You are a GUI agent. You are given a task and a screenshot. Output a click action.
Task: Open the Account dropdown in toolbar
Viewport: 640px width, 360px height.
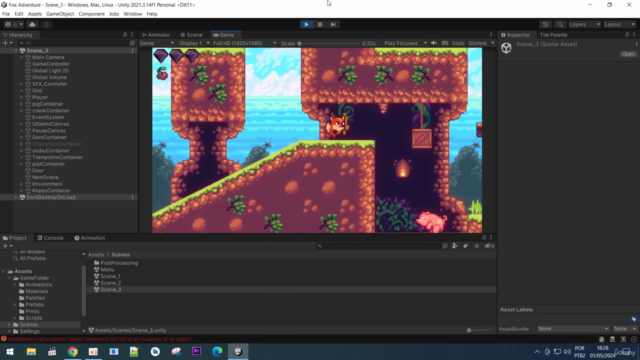click(x=14, y=24)
